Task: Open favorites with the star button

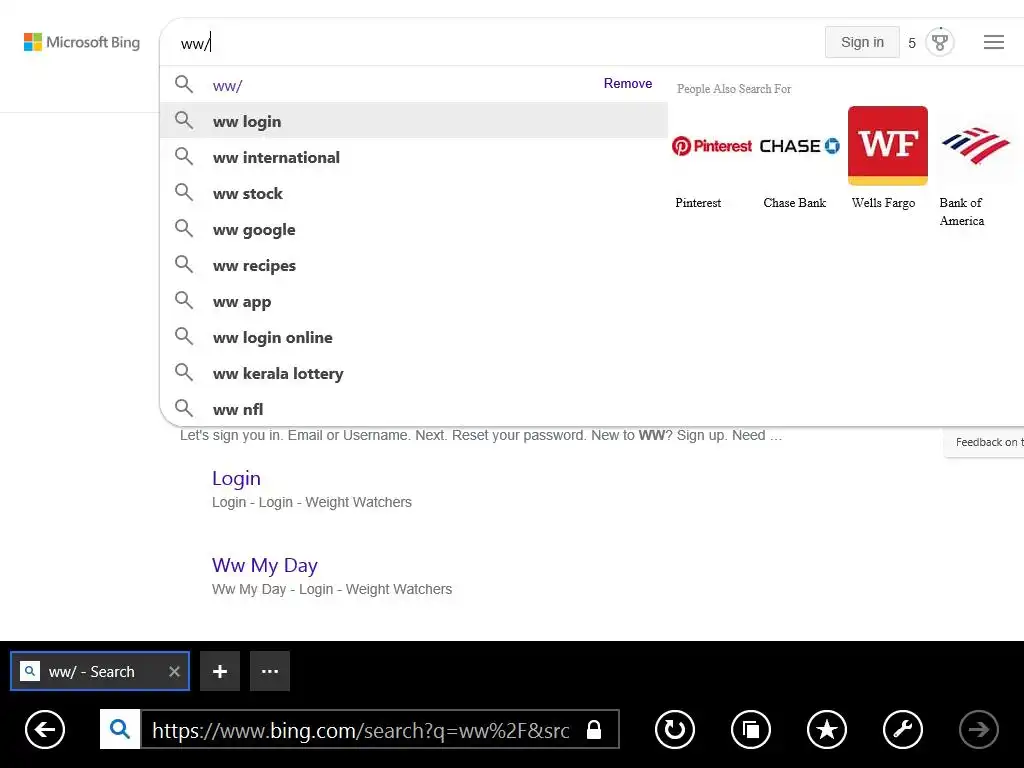Action: (x=827, y=729)
